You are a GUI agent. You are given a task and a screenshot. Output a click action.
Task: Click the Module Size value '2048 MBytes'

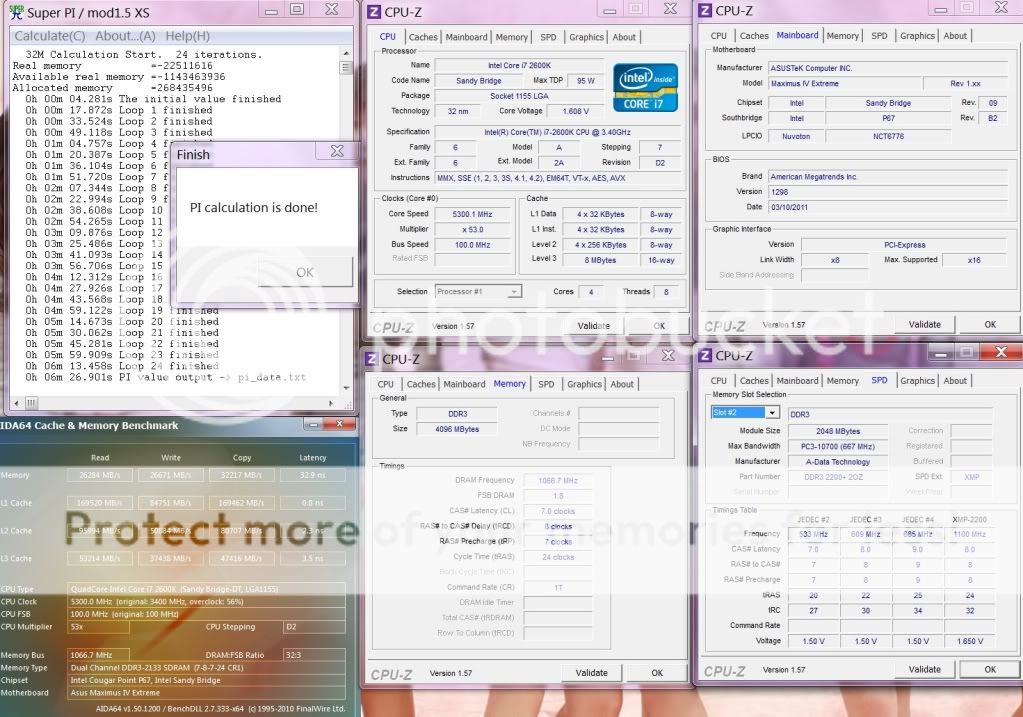pos(838,431)
